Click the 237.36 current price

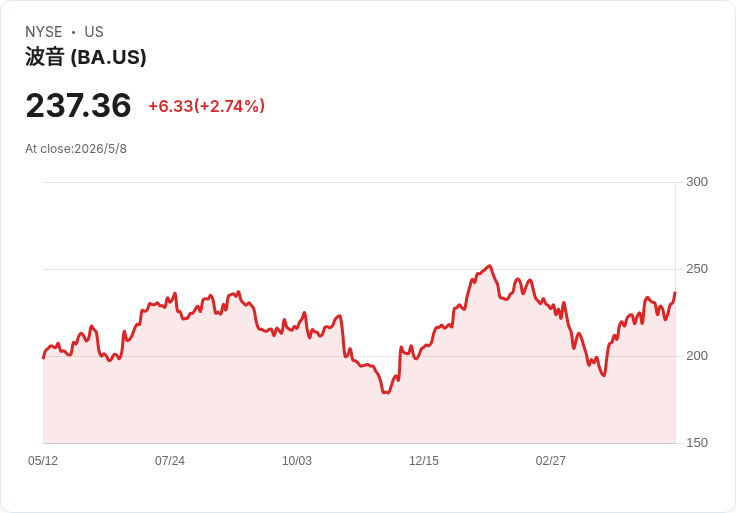pos(78,105)
